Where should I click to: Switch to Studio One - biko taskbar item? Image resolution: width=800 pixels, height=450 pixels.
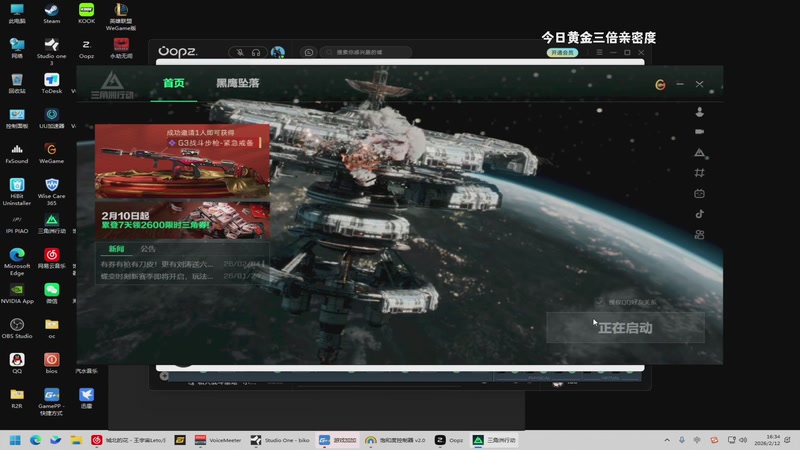[280, 440]
